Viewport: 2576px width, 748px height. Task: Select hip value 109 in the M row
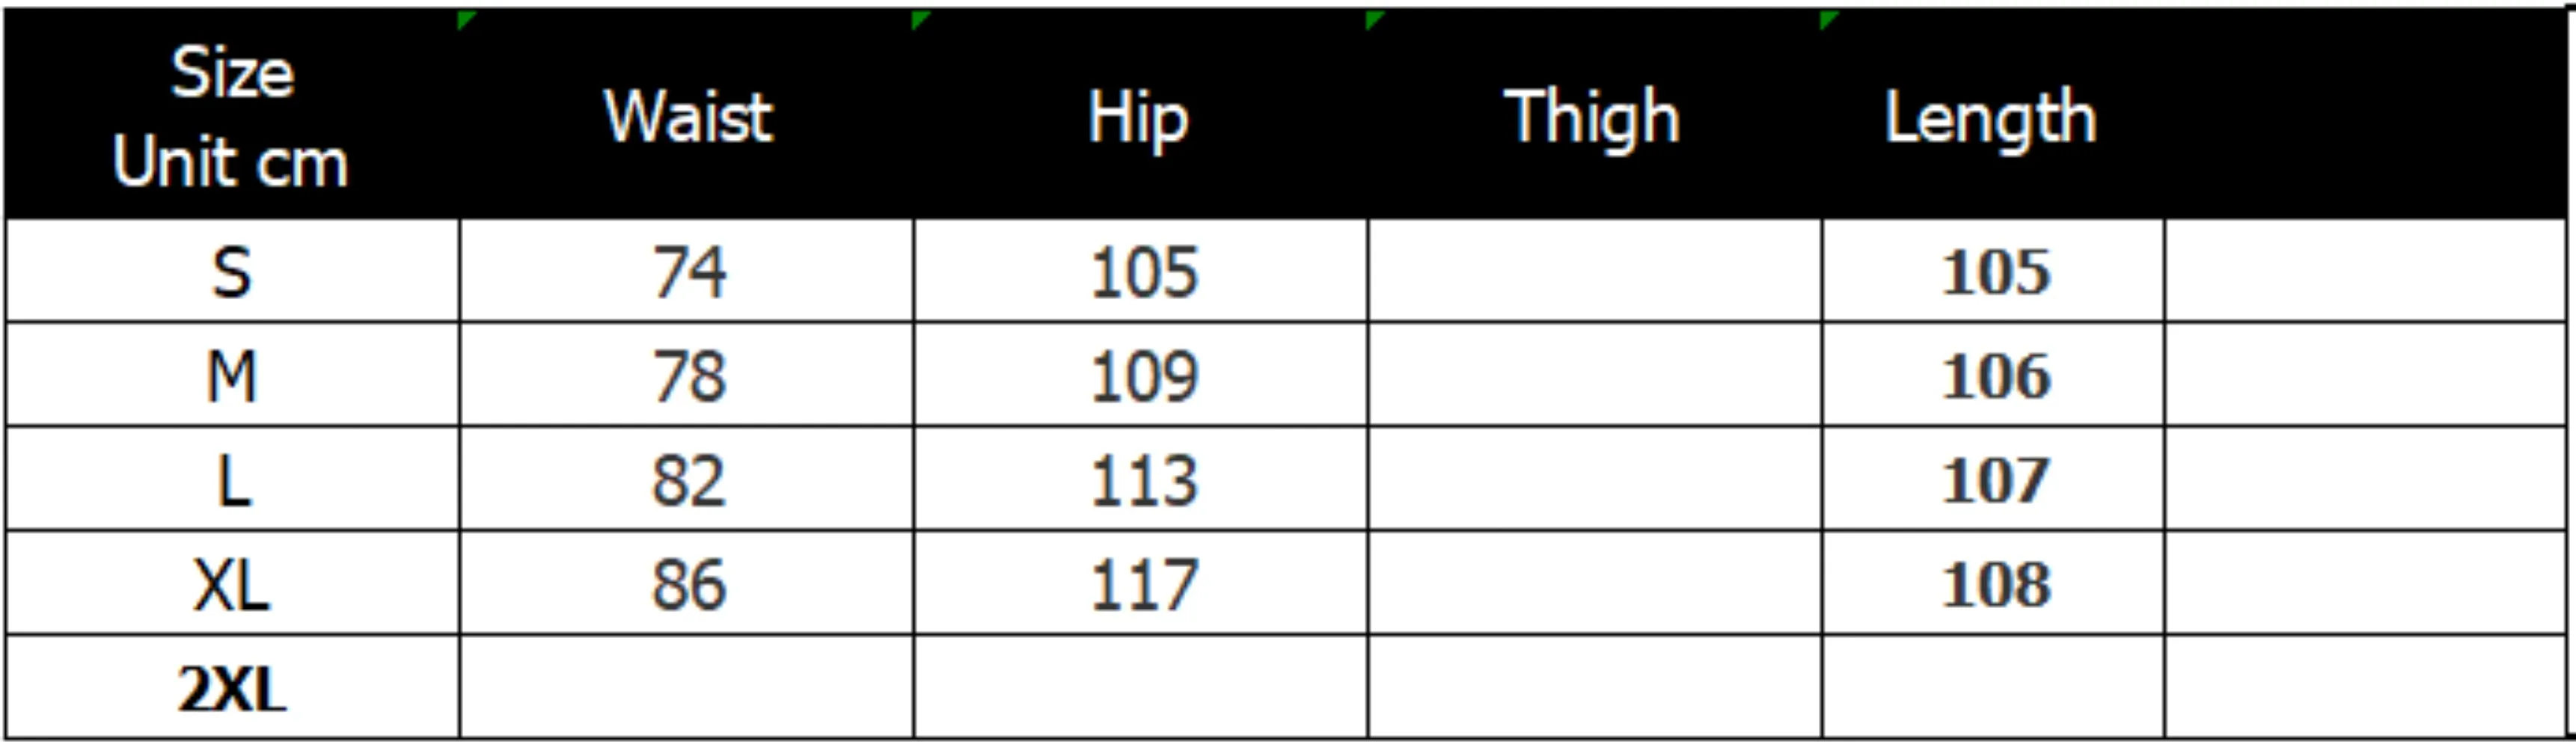point(1143,376)
